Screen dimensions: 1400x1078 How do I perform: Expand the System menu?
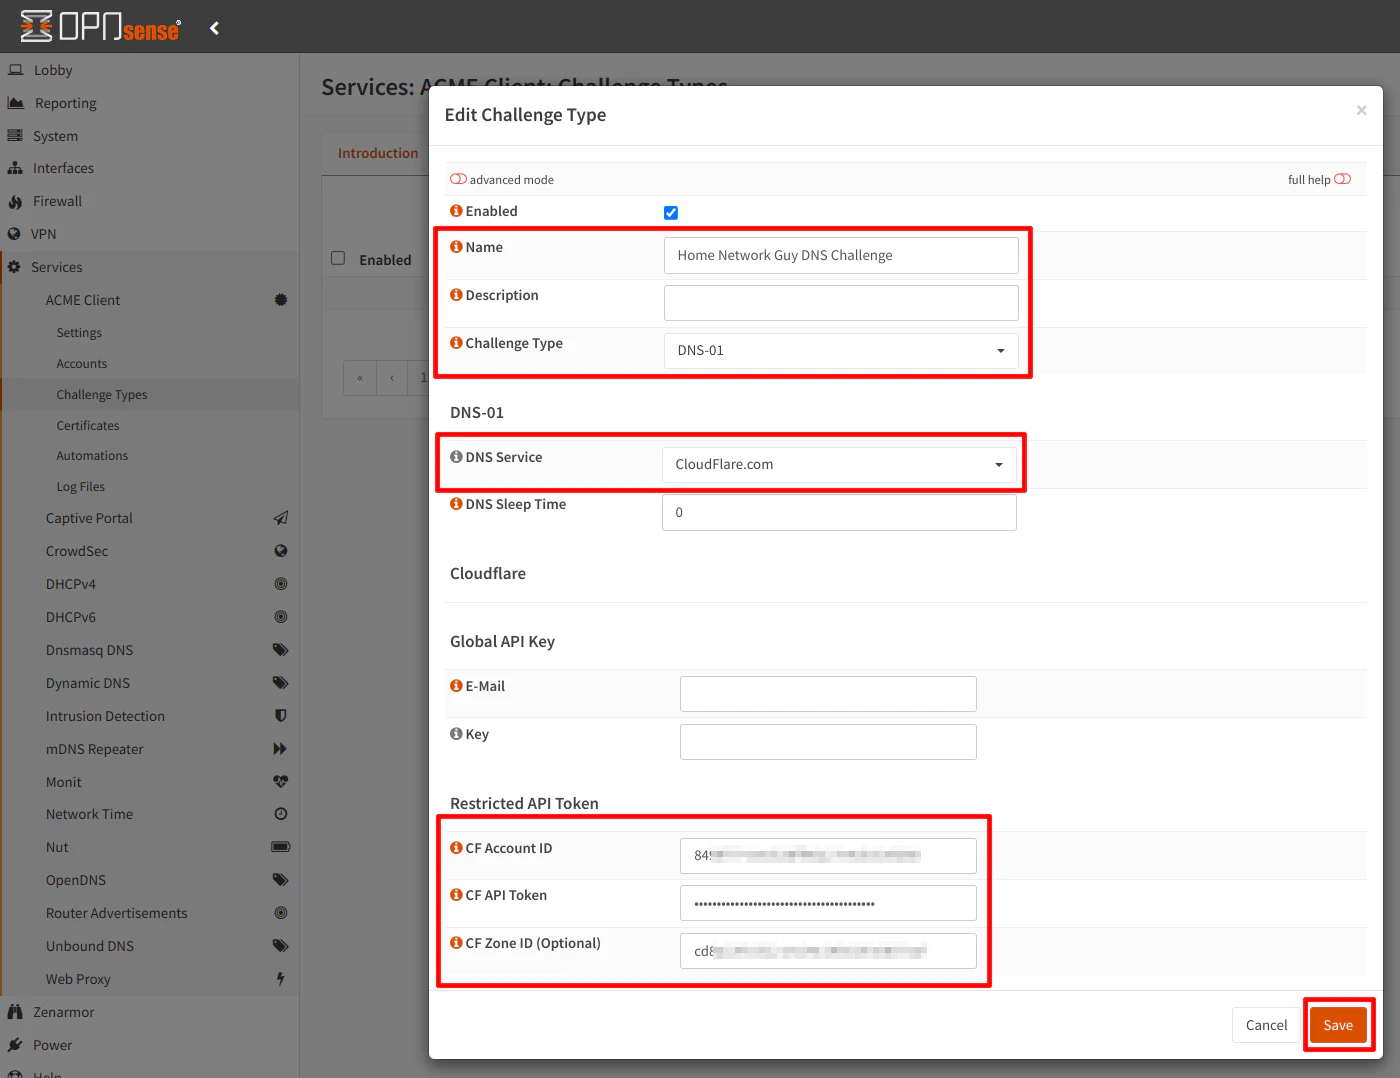[x=150, y=136]
